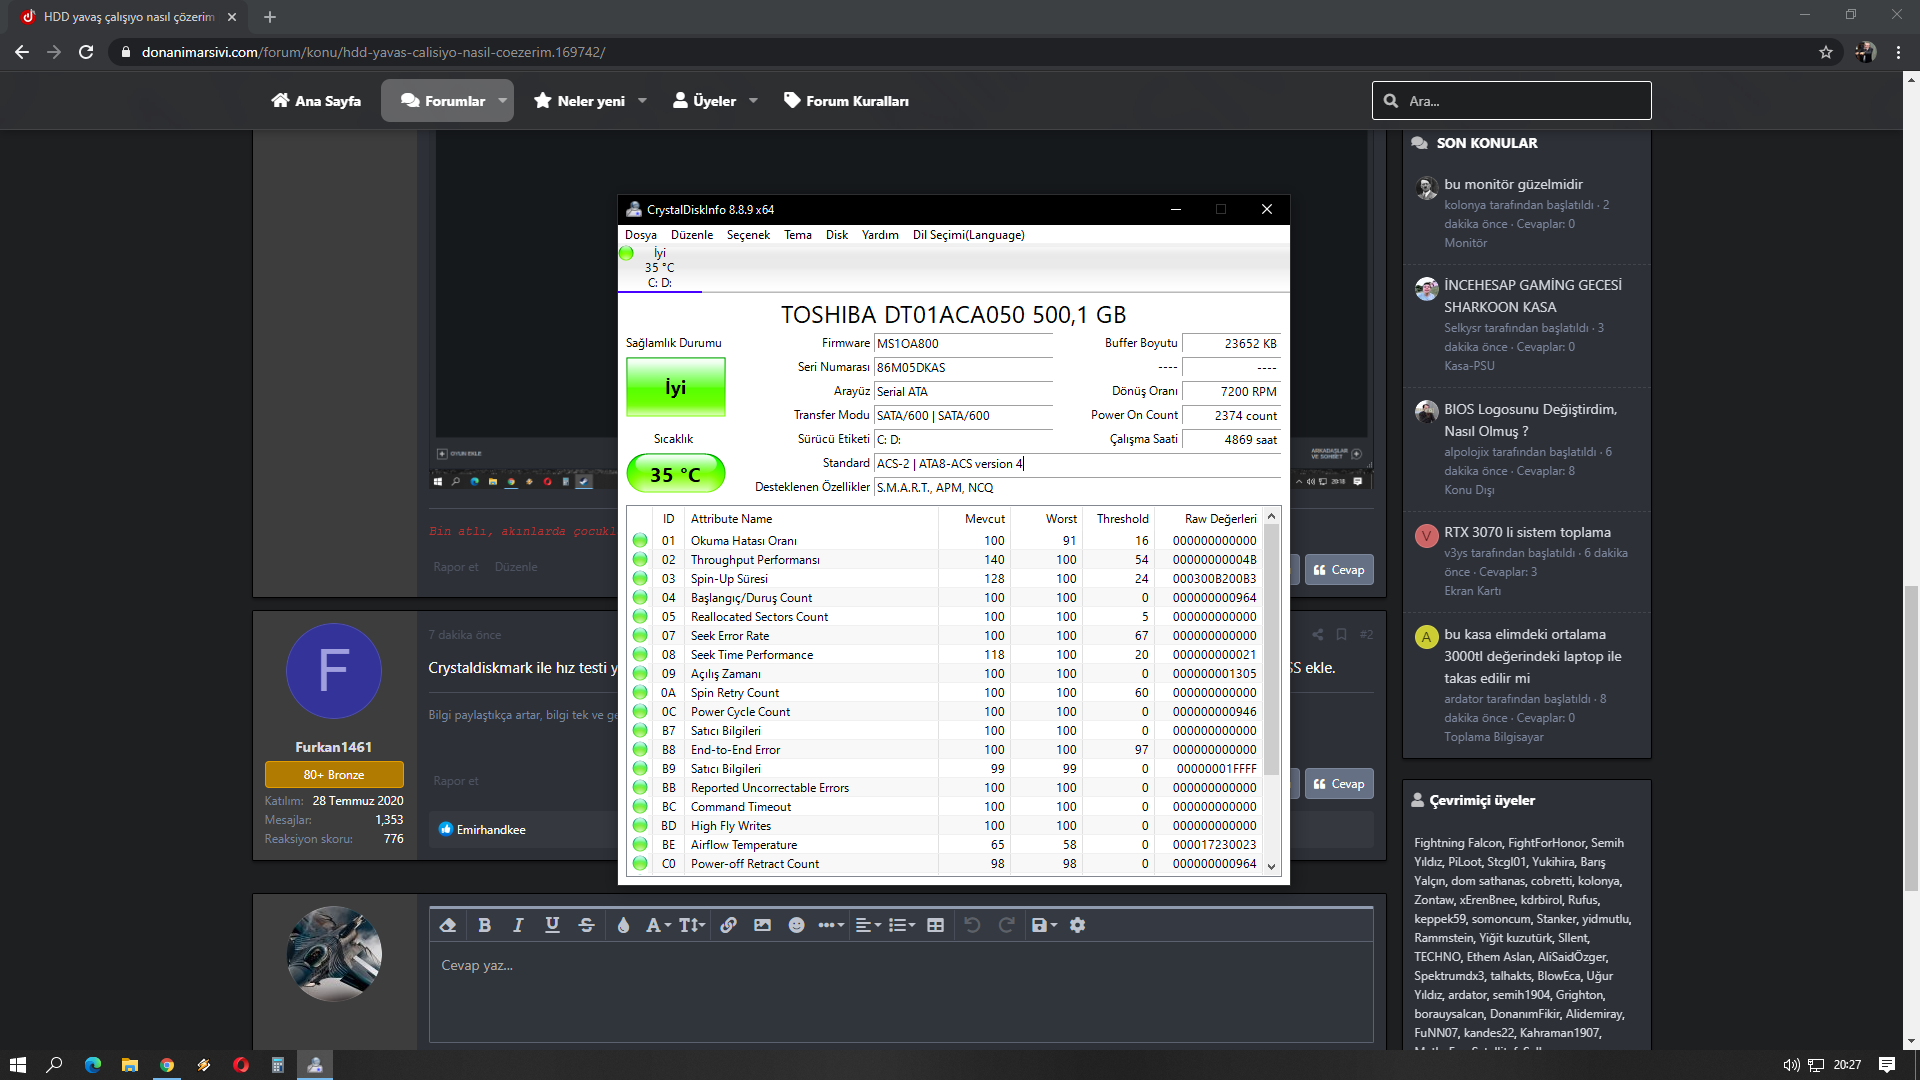Open the Dil Seçimi(Language) menu

tap(968, 235)
